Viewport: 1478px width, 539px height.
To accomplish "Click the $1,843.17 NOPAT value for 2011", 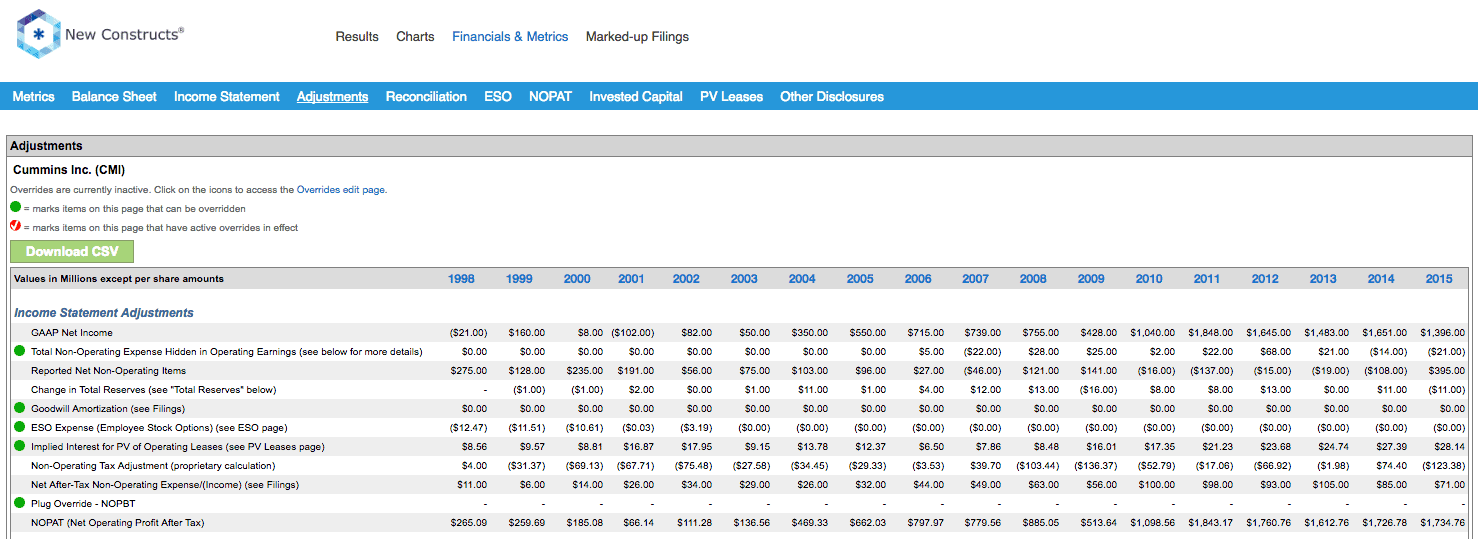I will click(x=1211, y=522).
